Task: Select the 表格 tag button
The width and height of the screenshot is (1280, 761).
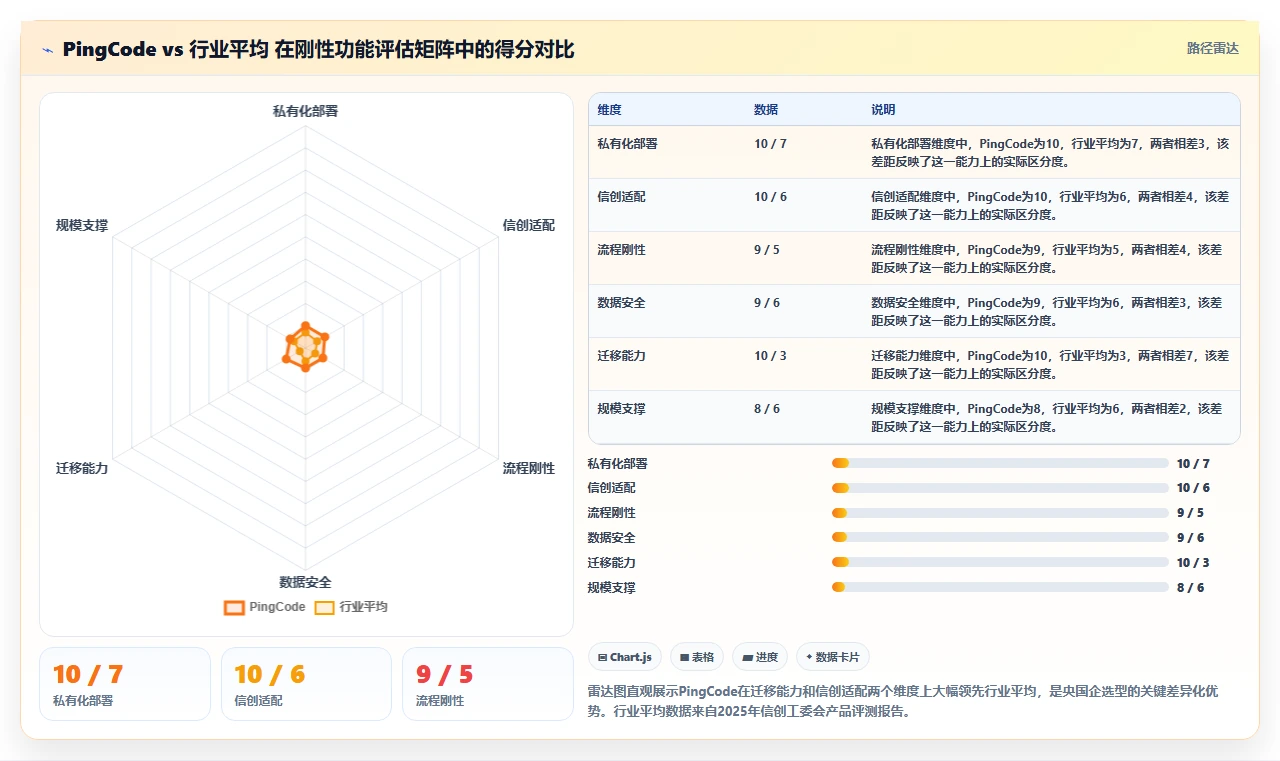Action: pyautogui.click(x=696, y=657)
